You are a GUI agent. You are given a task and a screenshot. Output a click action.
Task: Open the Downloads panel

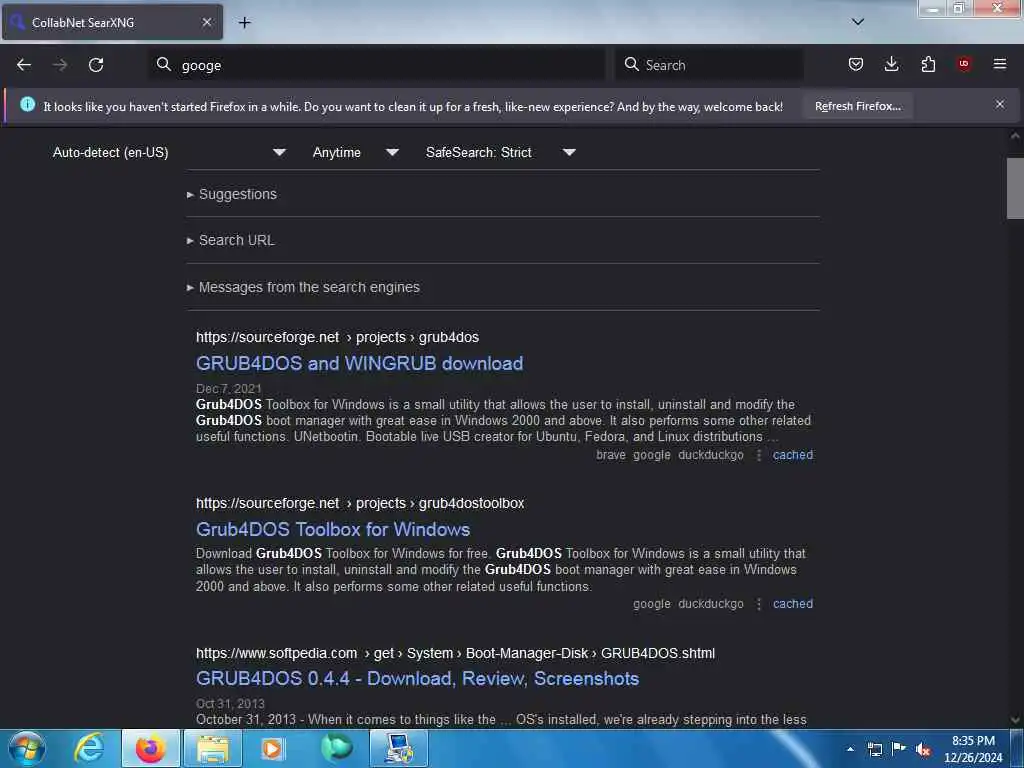tap(891, 64)
